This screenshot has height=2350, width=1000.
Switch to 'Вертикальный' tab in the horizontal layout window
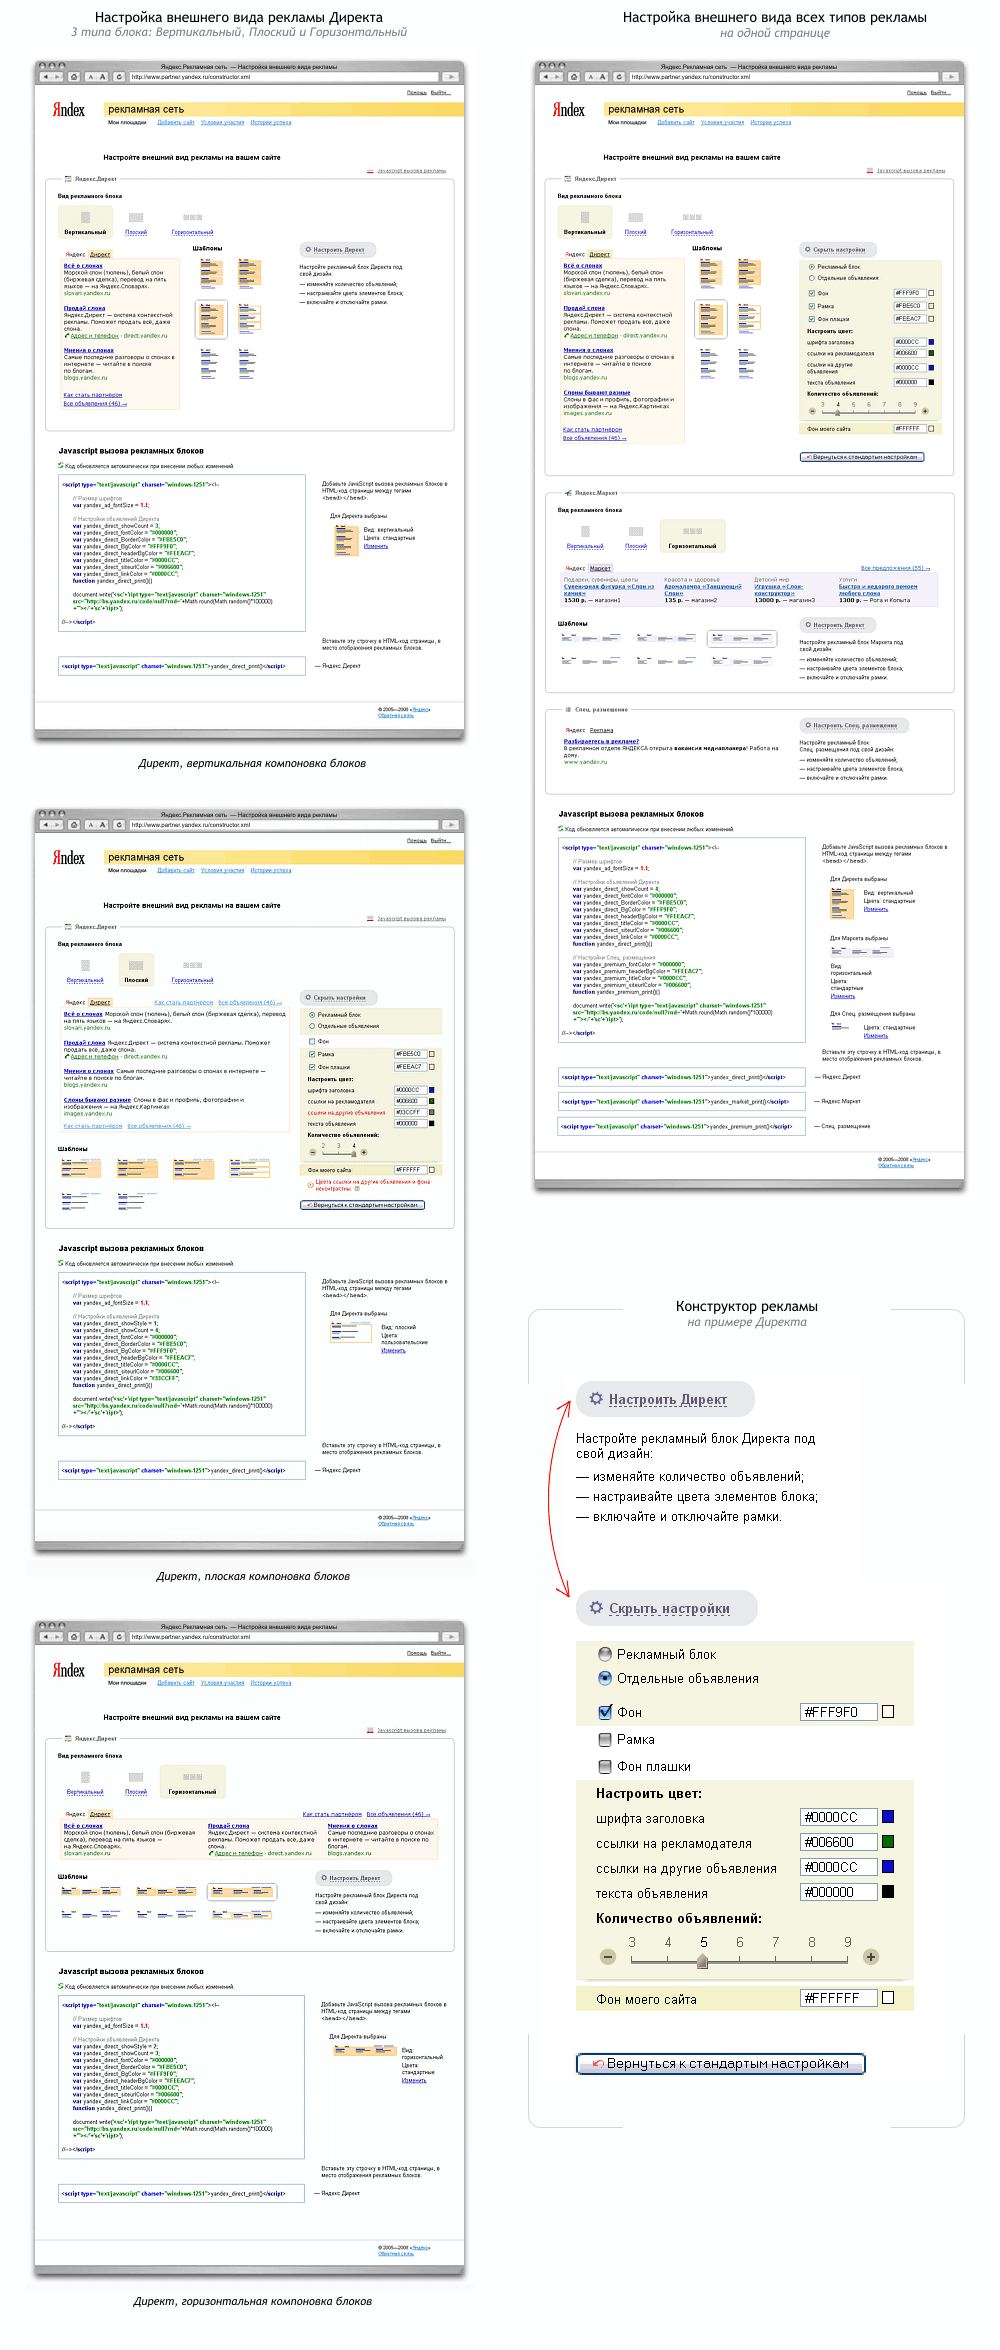(x=85, y=1792)
